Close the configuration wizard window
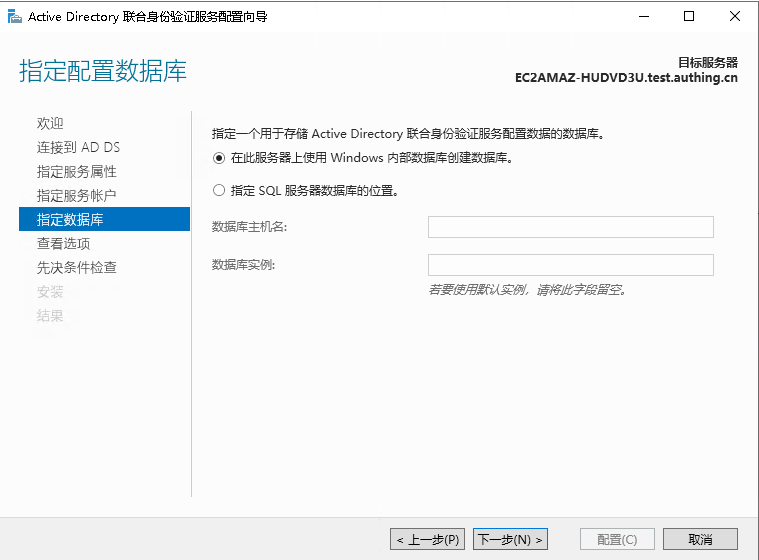Viewport: 759px width, 560px height. tap(735, 16)
